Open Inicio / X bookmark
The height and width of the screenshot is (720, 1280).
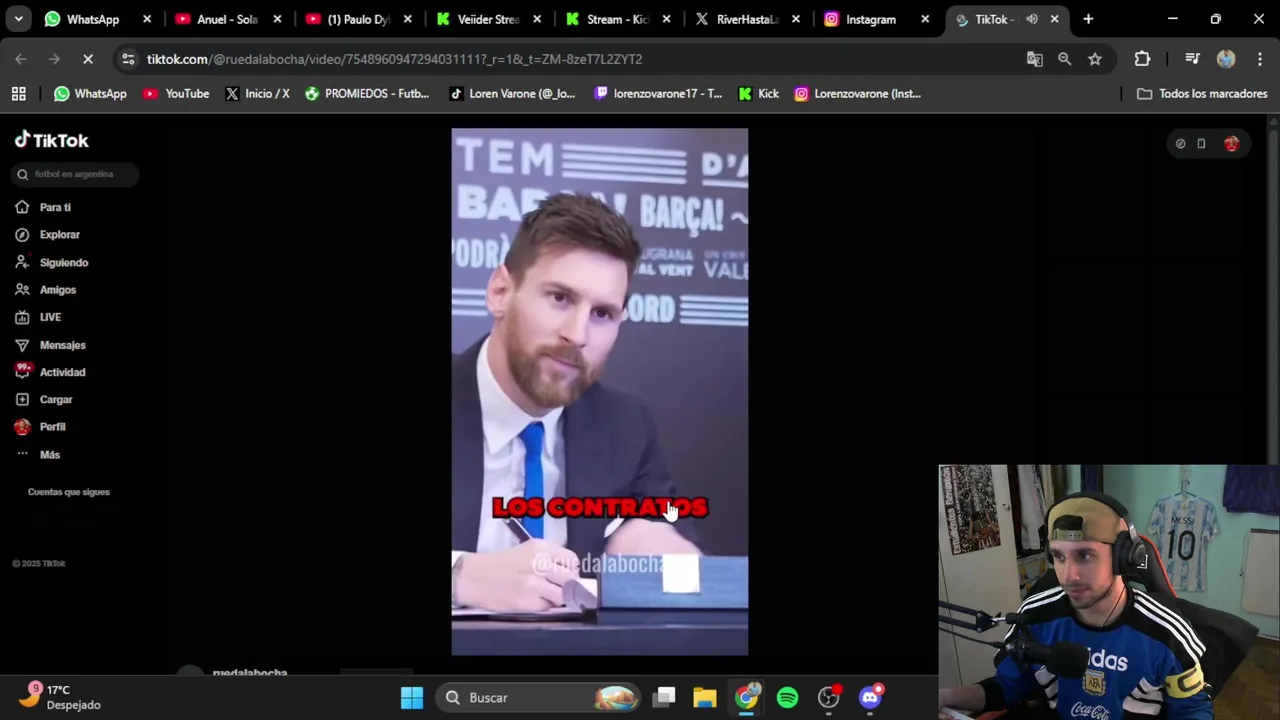coord(257,94)
